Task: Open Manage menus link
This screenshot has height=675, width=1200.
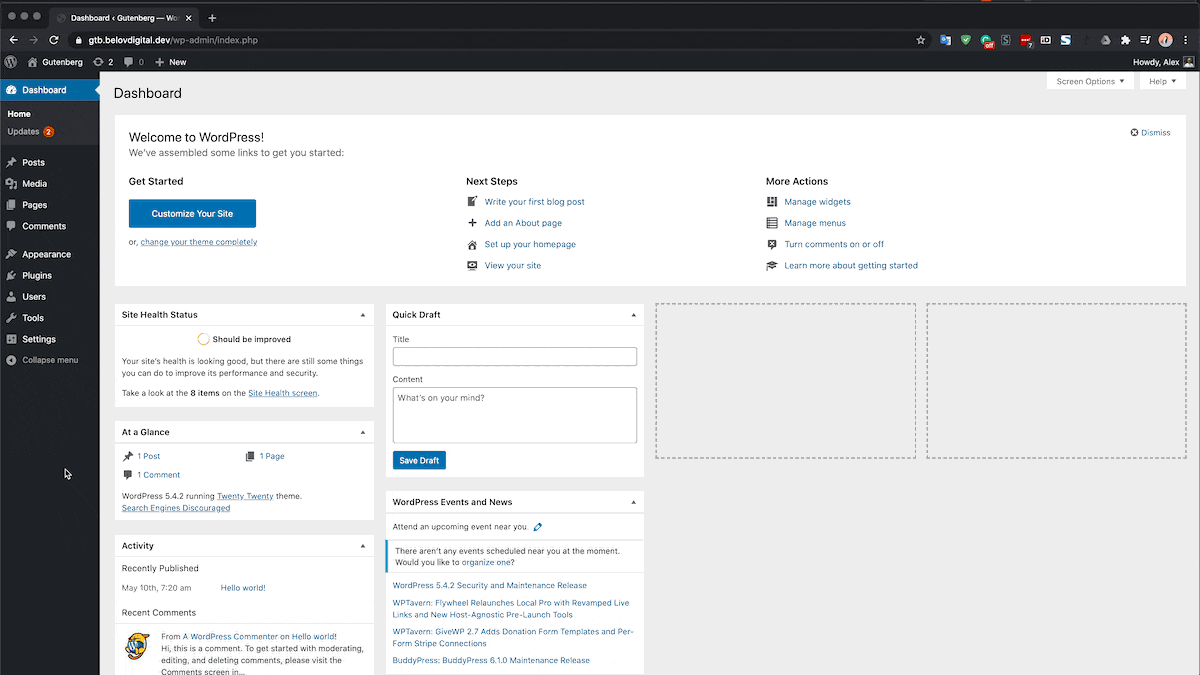Action: point(815,223)
